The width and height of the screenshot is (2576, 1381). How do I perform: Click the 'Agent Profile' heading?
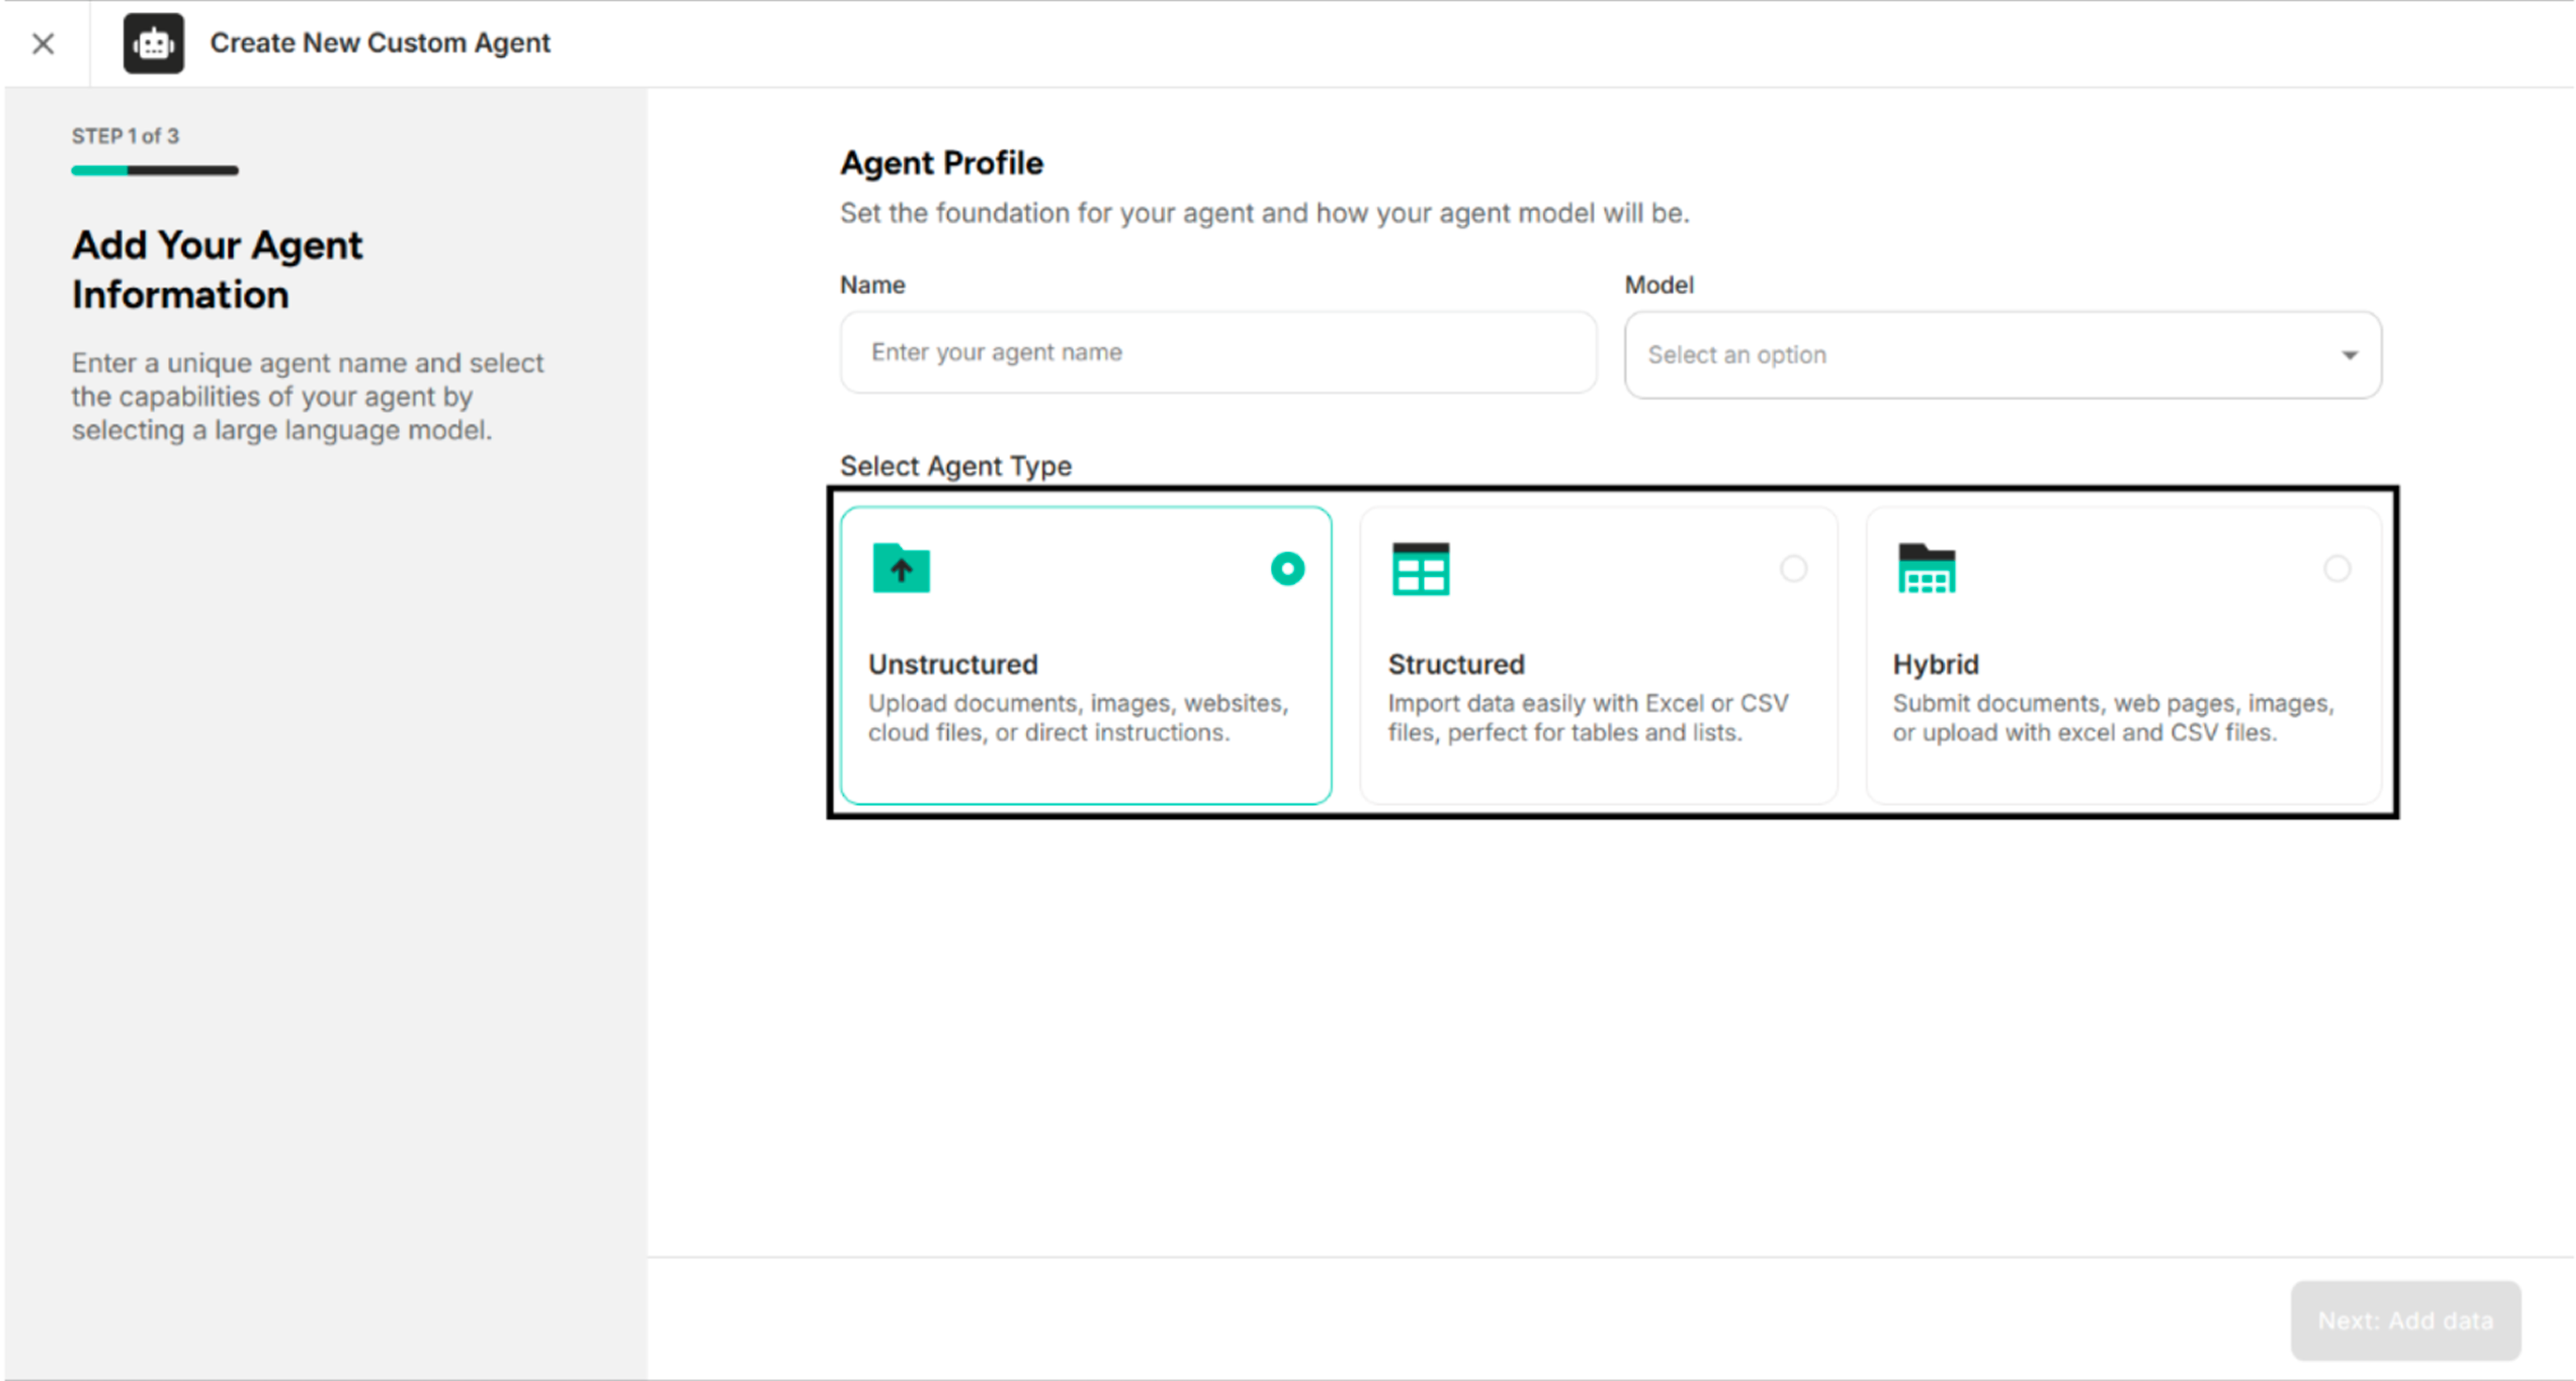click(x=941, y=163)
